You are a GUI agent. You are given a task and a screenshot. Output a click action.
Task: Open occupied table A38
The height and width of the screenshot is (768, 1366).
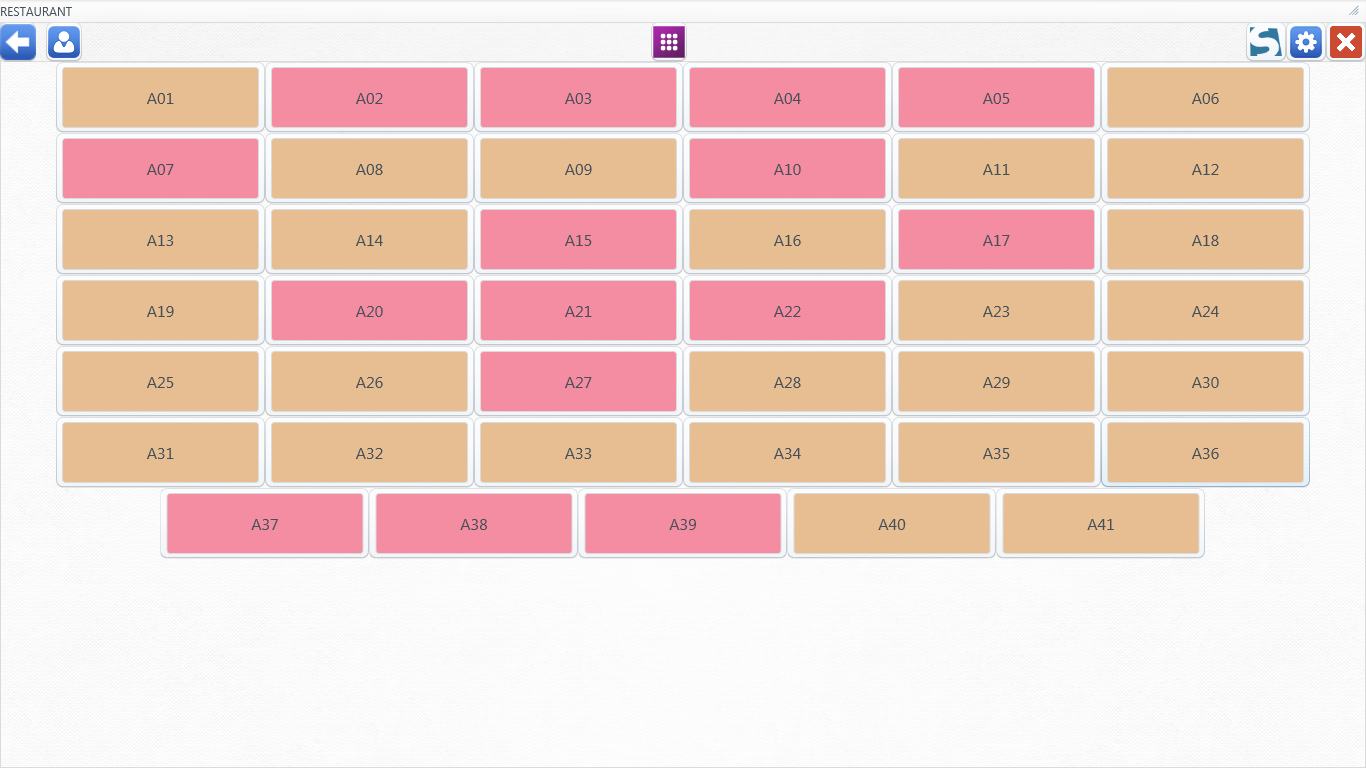point(474,524)
